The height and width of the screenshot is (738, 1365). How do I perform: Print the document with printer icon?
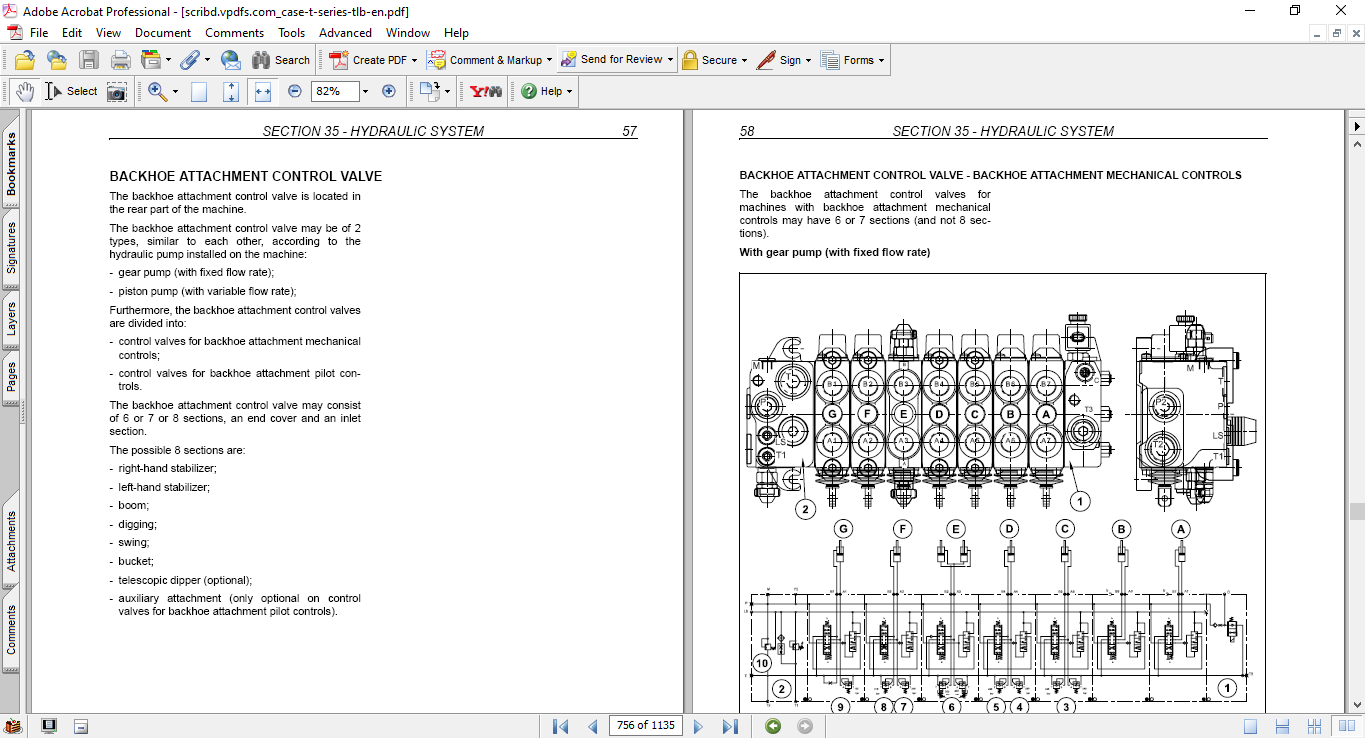[120, 60]
